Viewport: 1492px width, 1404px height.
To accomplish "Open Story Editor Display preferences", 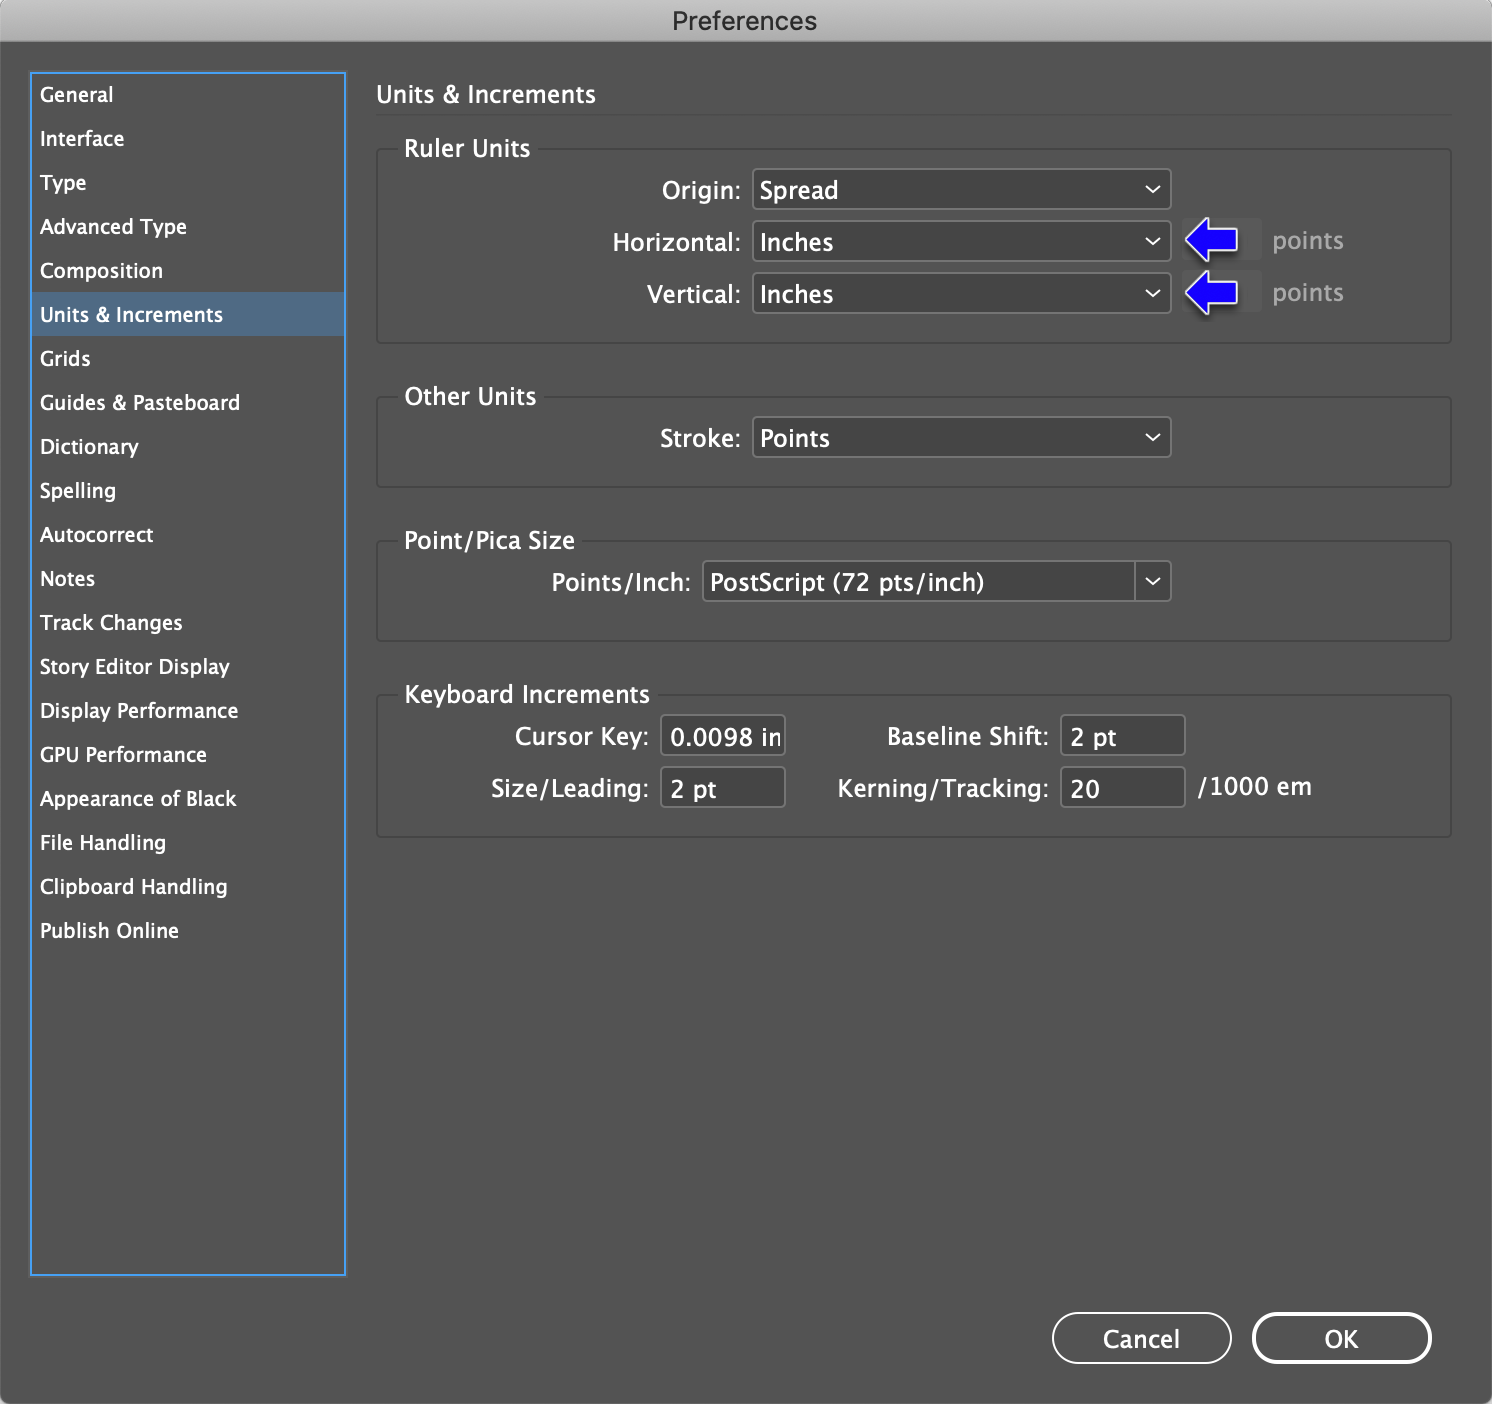I will tap(188, 667).
